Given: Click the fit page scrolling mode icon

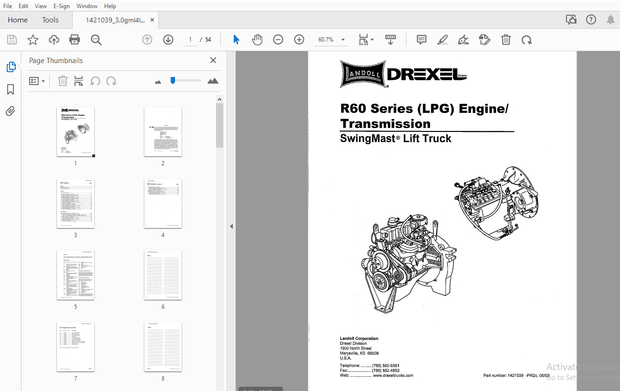Looking at the screenshot, I should coord(363,40).
